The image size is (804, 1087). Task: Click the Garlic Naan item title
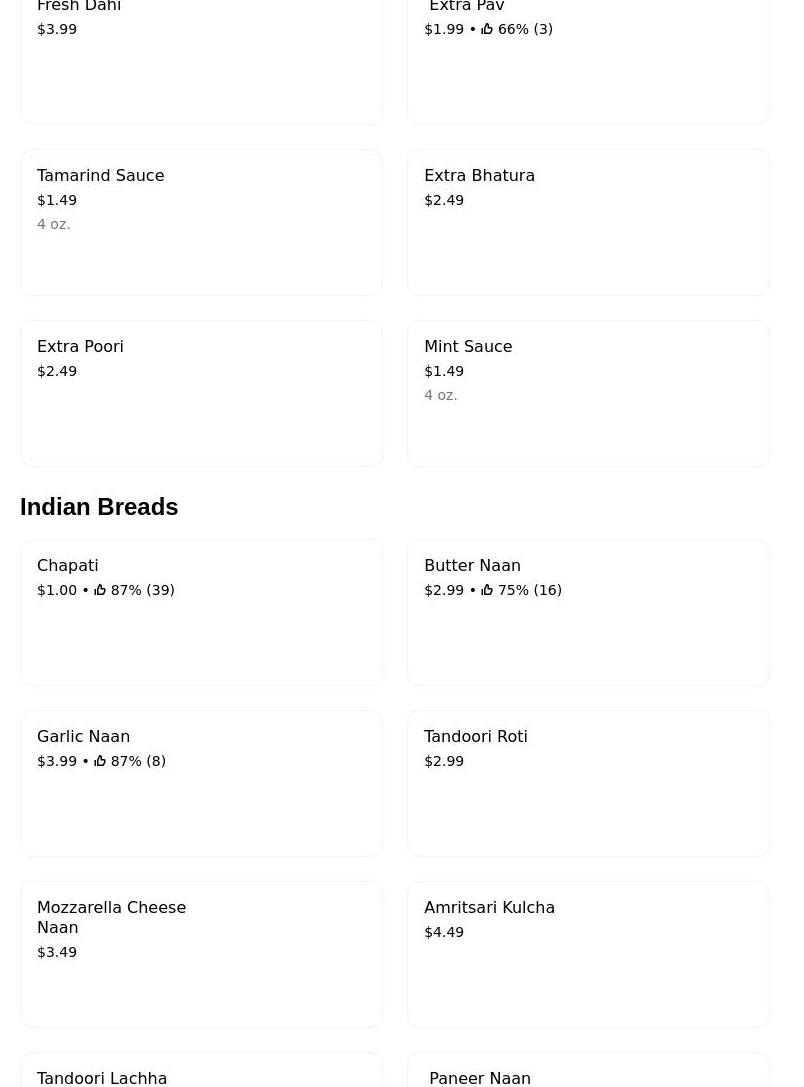click(x=83, y=736)
